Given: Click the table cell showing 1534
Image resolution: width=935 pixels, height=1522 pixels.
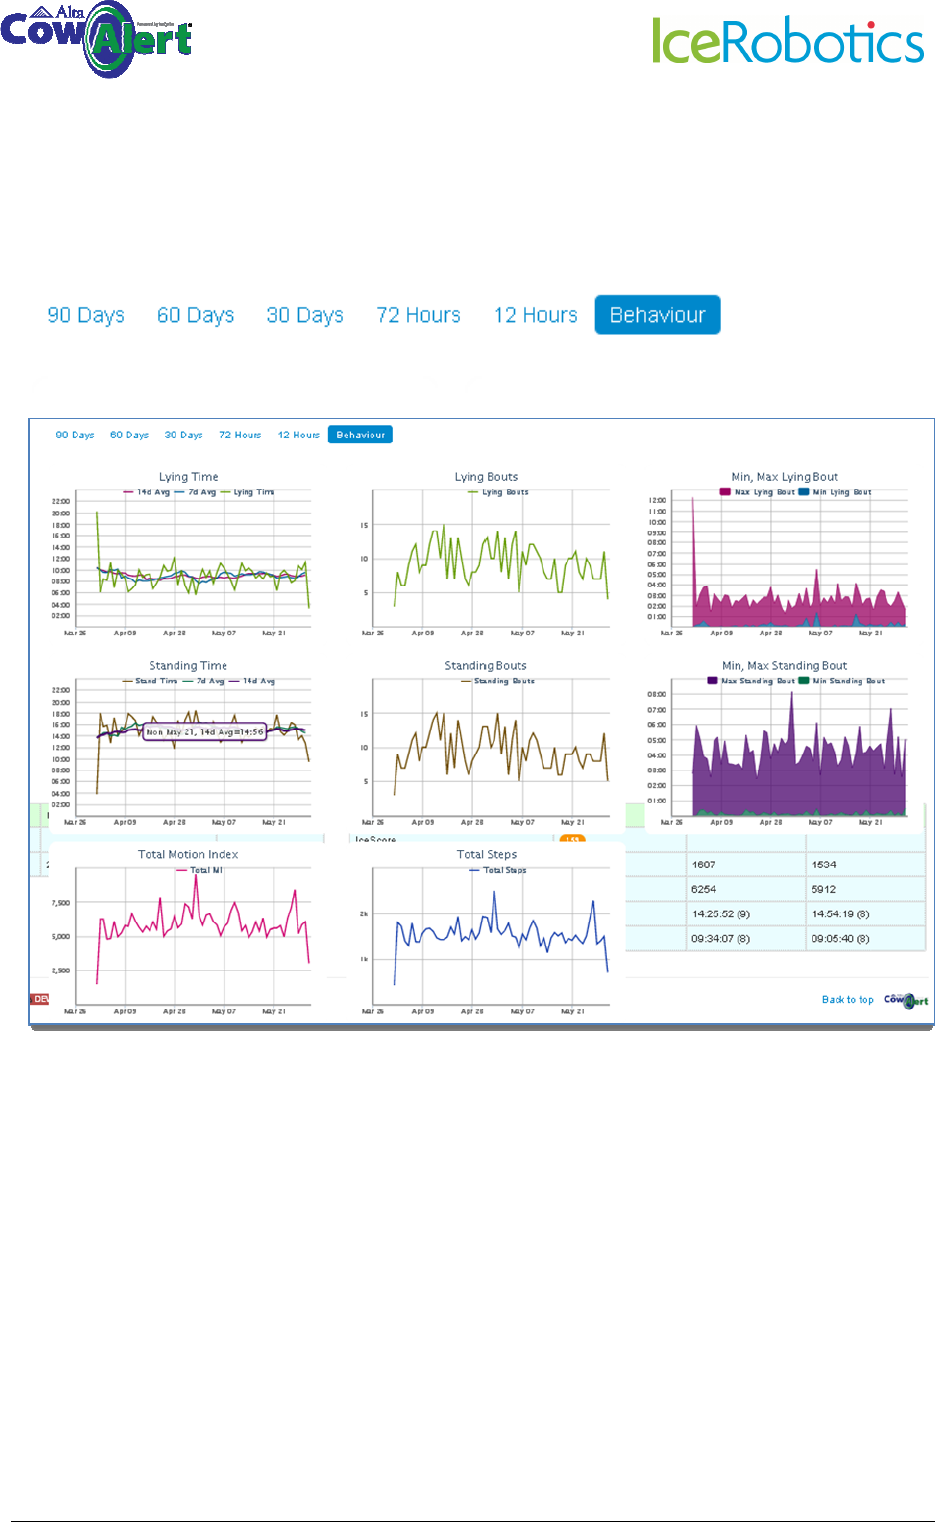Looking at the screenshot, I should click(x=866, y=864).
